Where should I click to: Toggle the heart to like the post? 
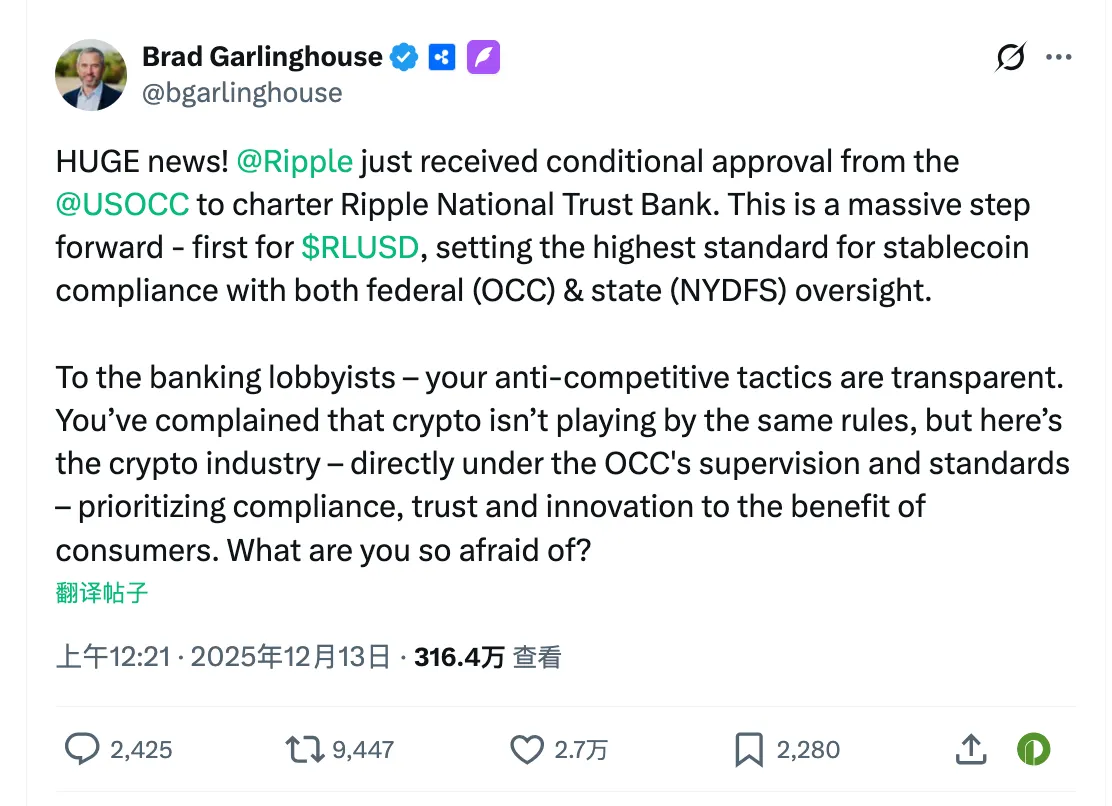tap(527, 748)
